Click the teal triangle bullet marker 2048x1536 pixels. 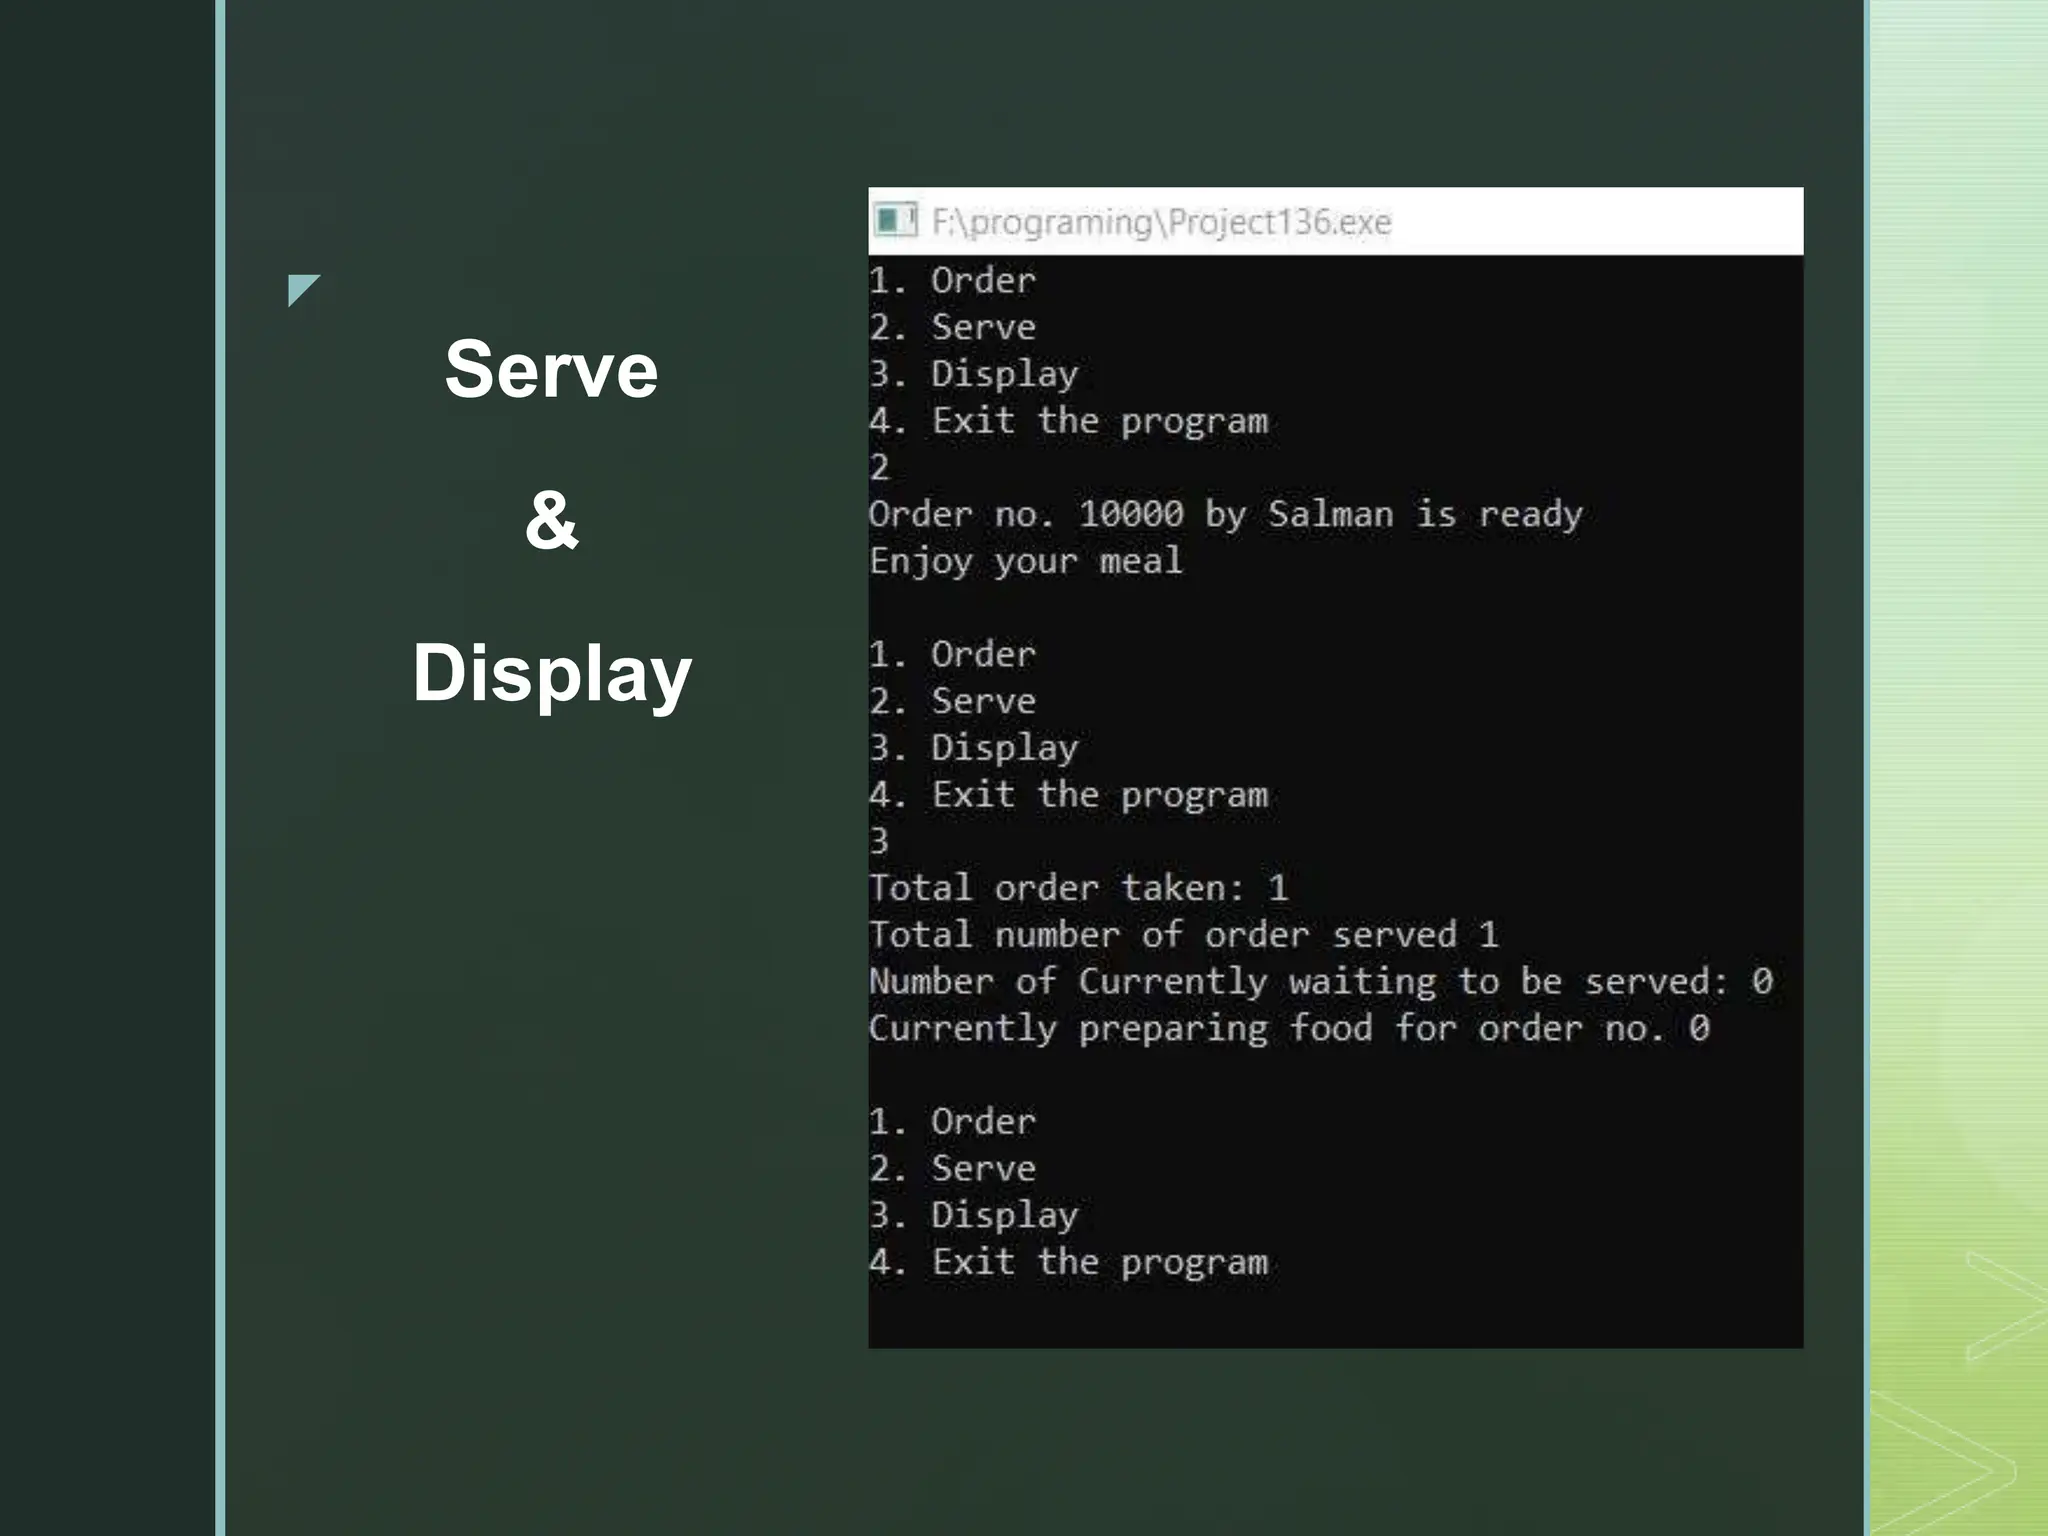301,288
